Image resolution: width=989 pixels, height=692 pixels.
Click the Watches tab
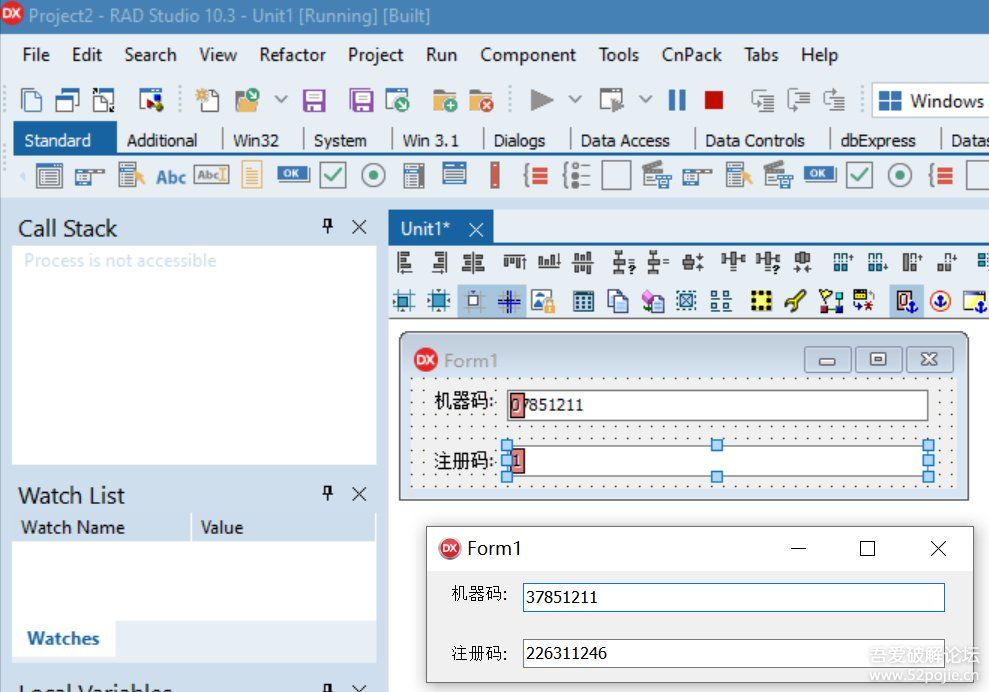63,638
